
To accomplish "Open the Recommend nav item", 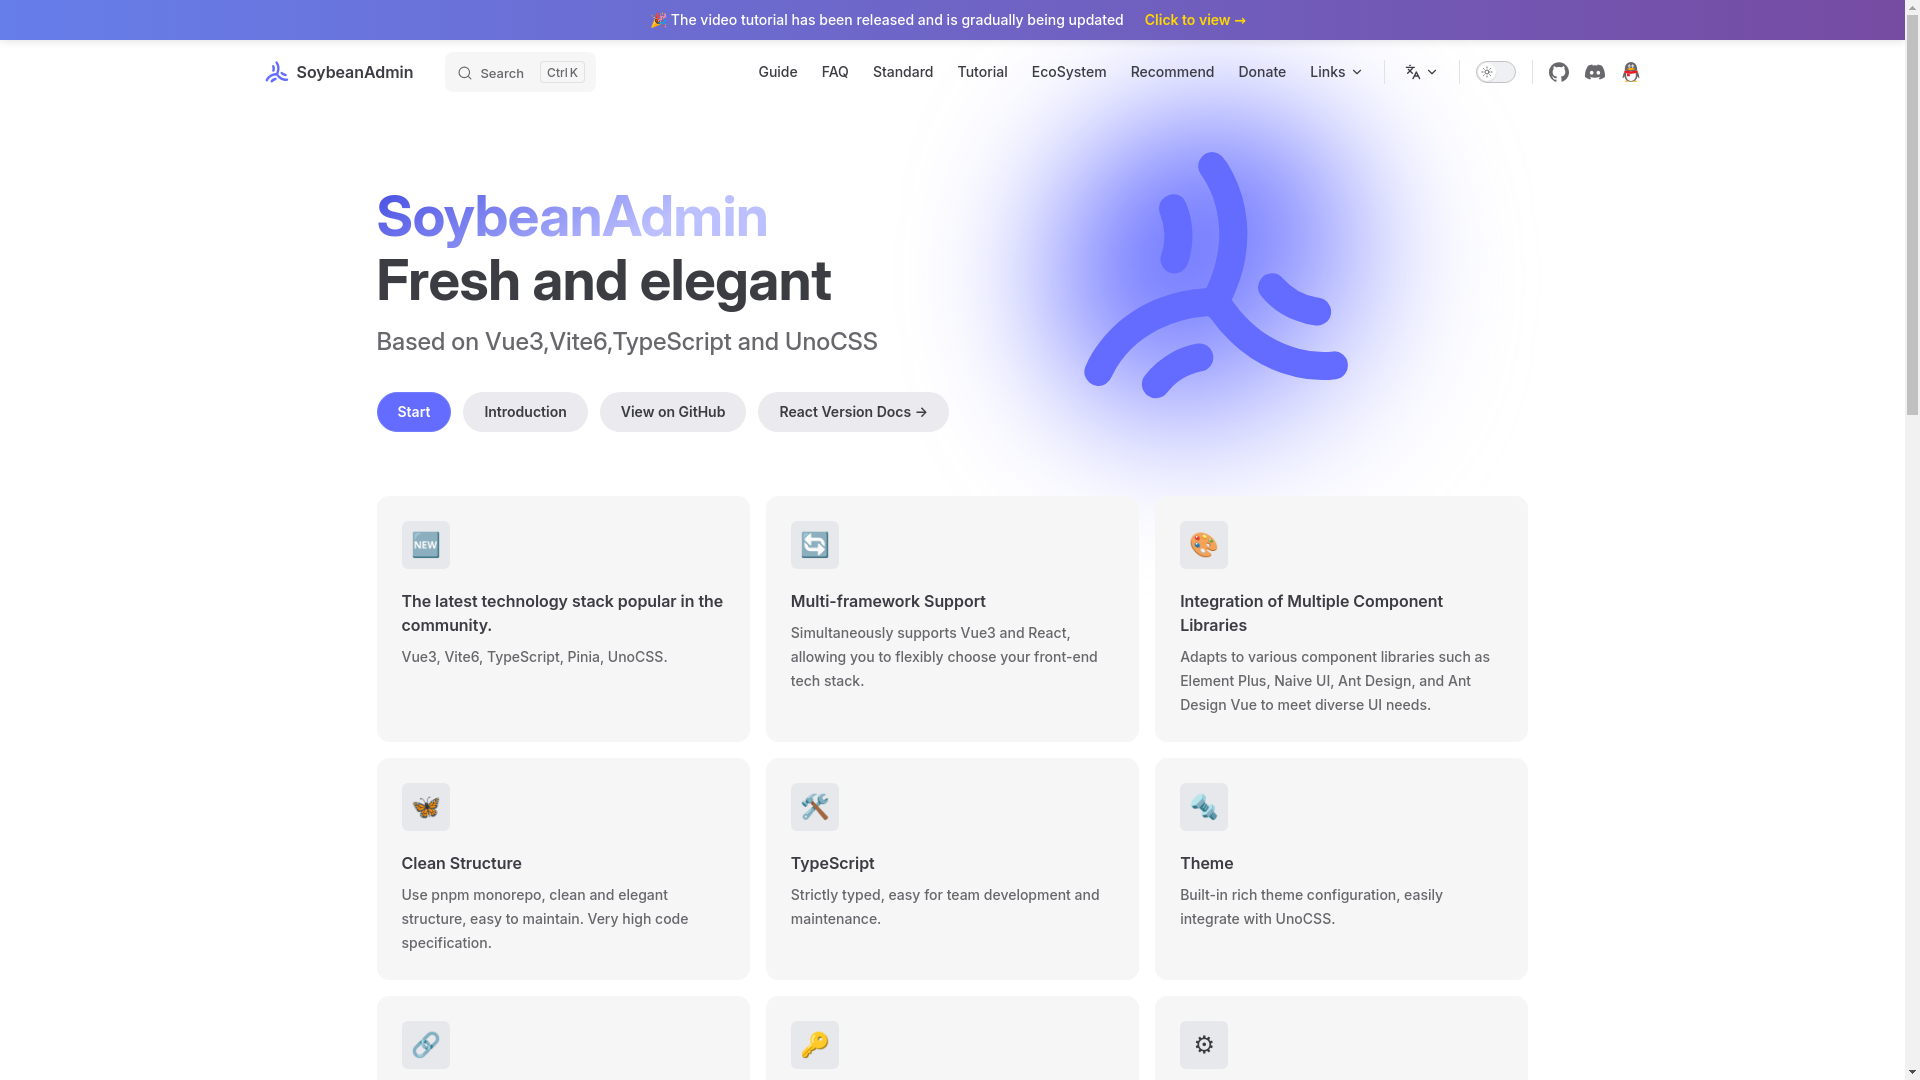I will coord(1172,72).
